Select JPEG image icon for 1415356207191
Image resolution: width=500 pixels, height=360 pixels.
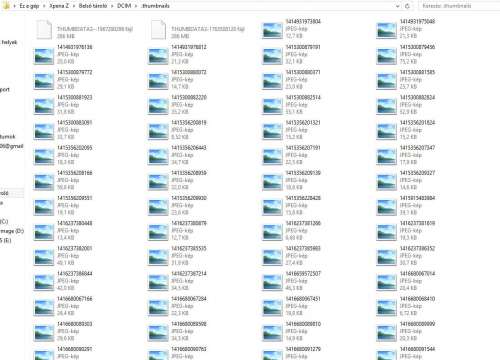pos(272,157)
